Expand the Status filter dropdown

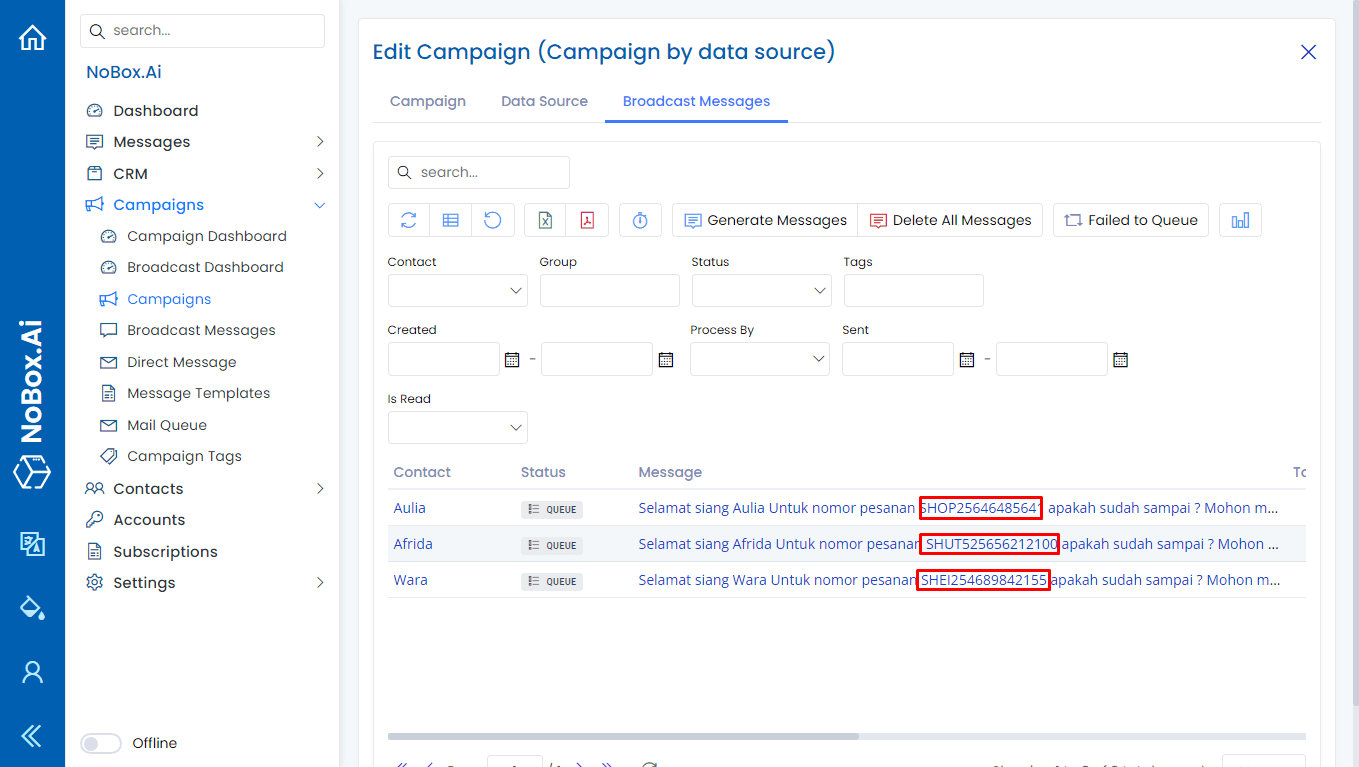point(761,290)
